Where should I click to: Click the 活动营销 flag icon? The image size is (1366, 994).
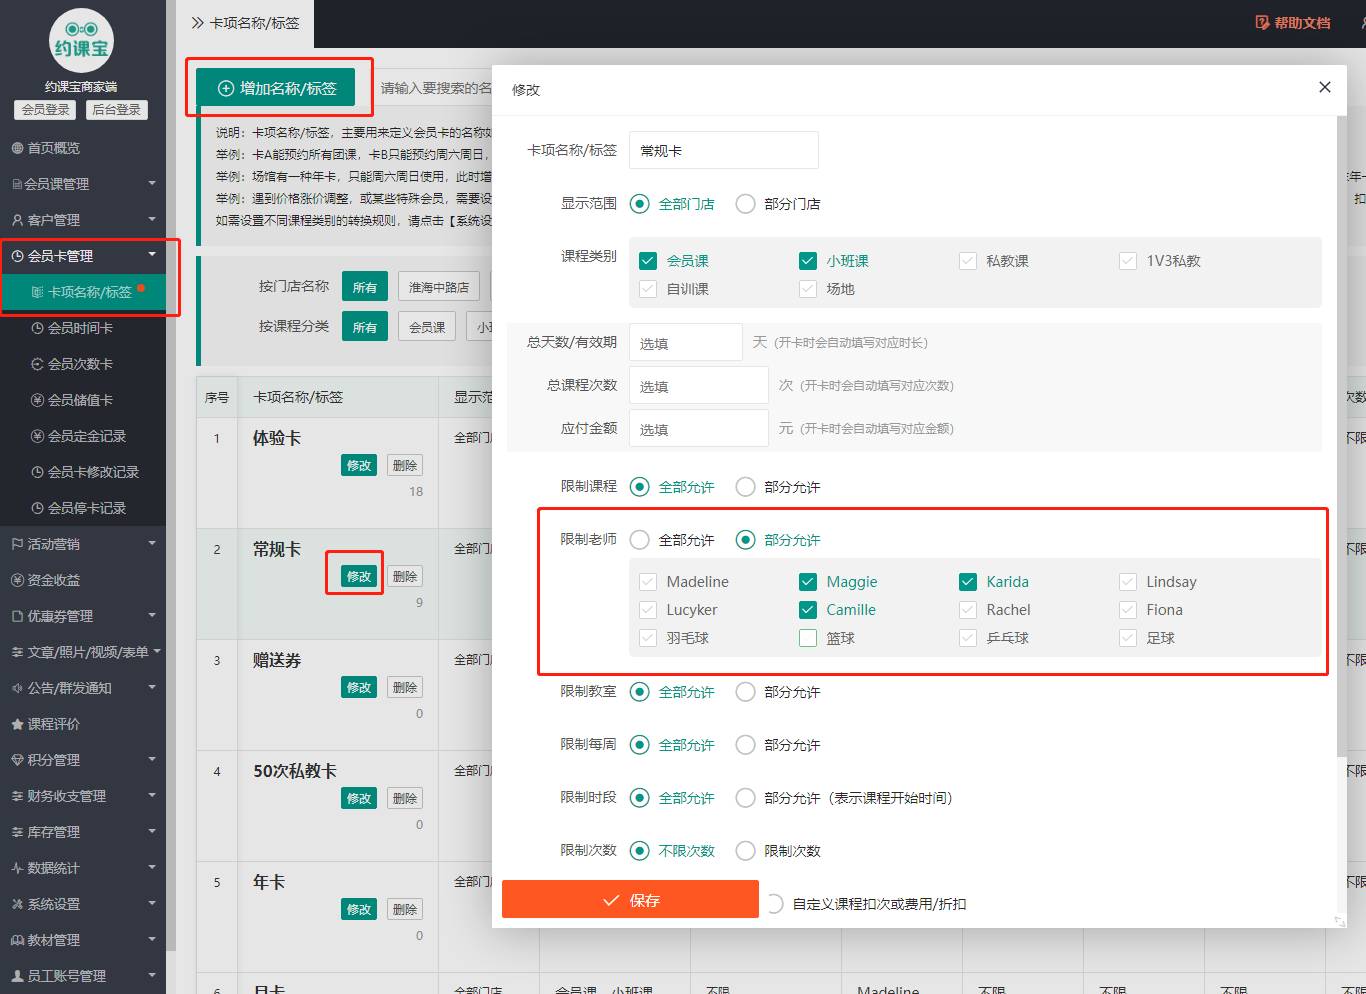click(17, 544)
